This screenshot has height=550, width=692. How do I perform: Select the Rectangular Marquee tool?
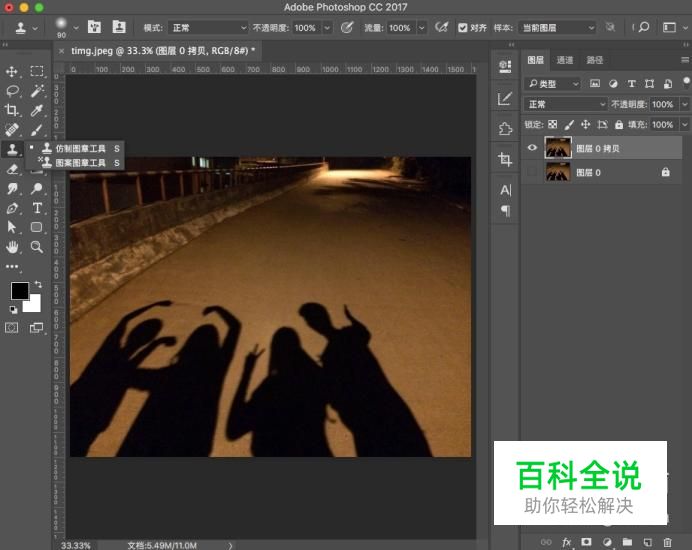click(x=37, y=72)
